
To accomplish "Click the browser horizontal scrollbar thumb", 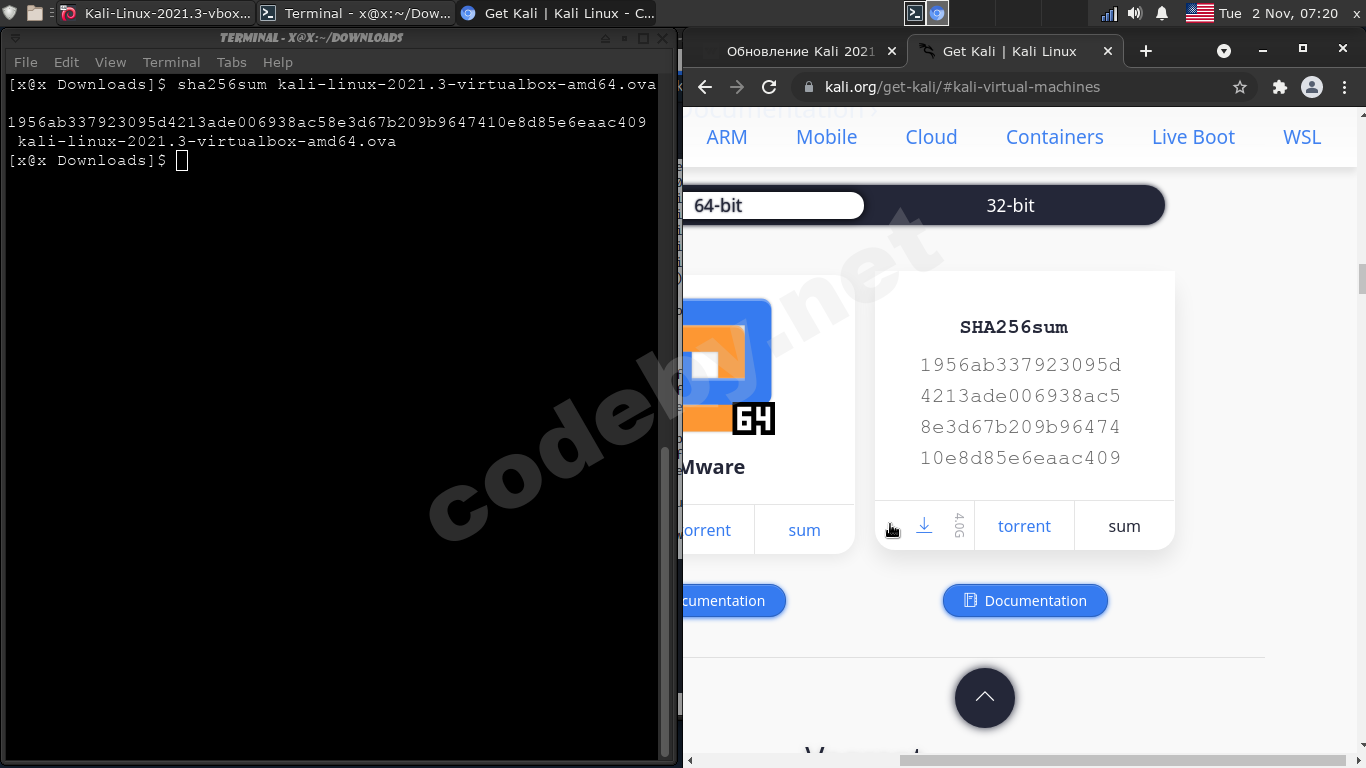I will (x=1122, y=760).
